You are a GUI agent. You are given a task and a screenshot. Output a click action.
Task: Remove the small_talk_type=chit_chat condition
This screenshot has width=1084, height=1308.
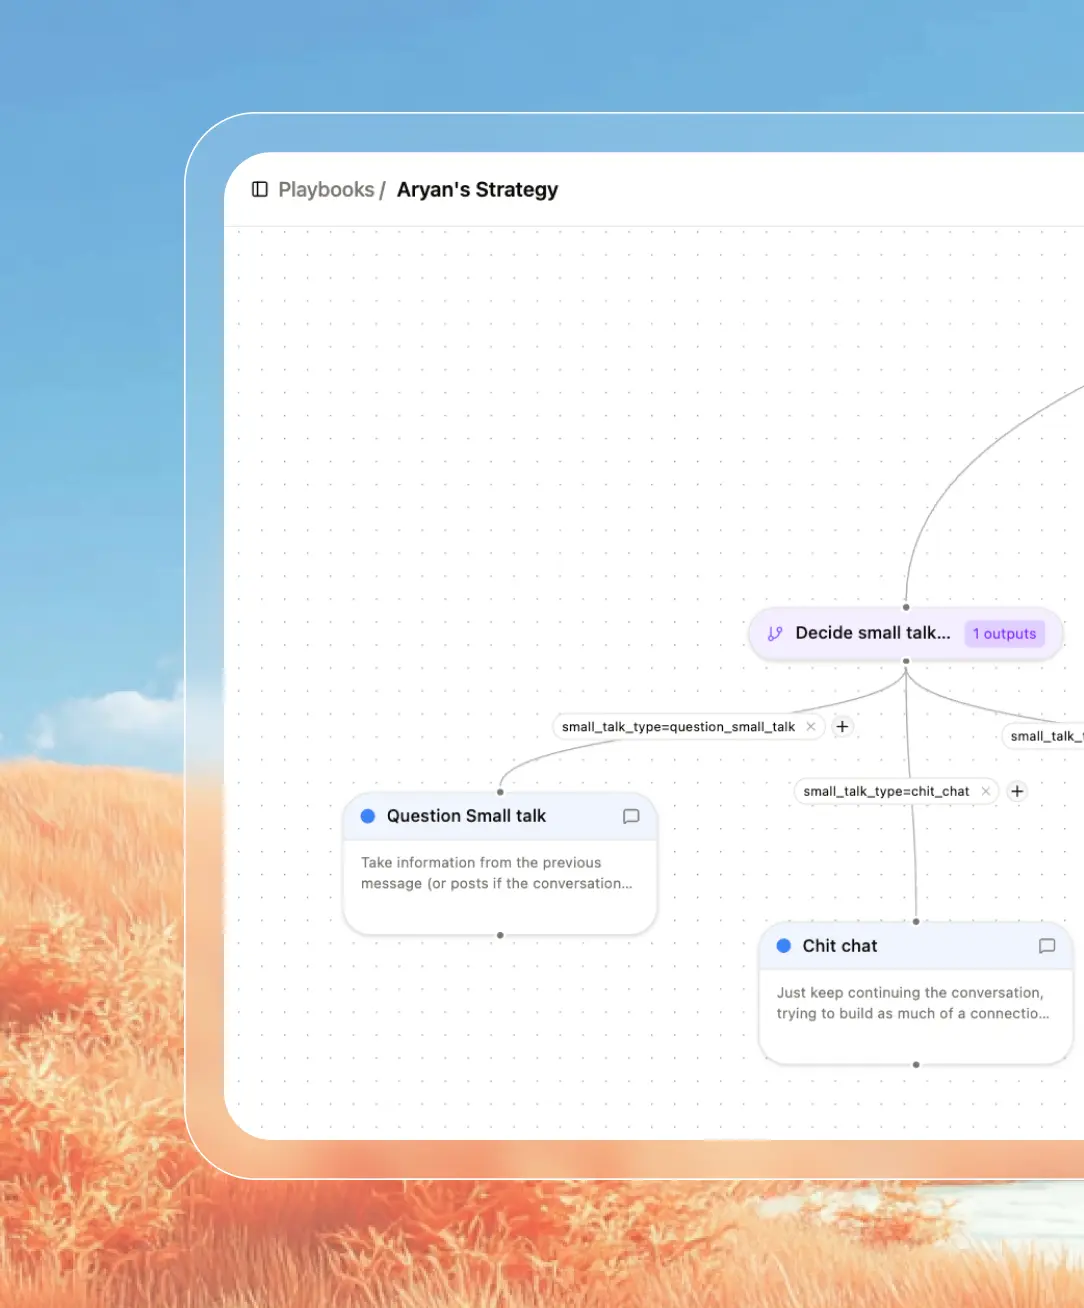coord(985,791)
